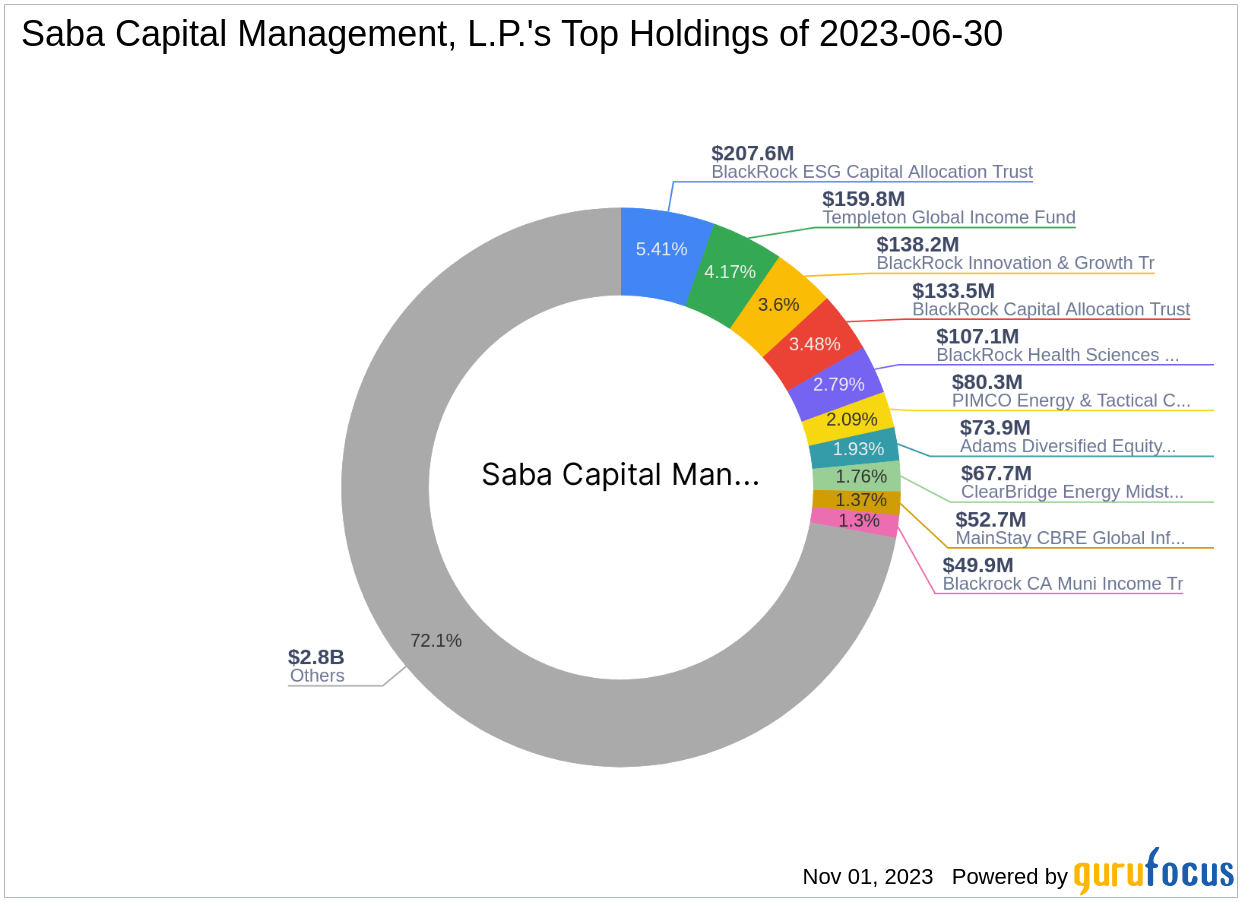Viewport: 1242px width, 902px height.
Task: Click the BlackRock ESG Capital Allocation Trust label
Action: (x=872, y=172)
